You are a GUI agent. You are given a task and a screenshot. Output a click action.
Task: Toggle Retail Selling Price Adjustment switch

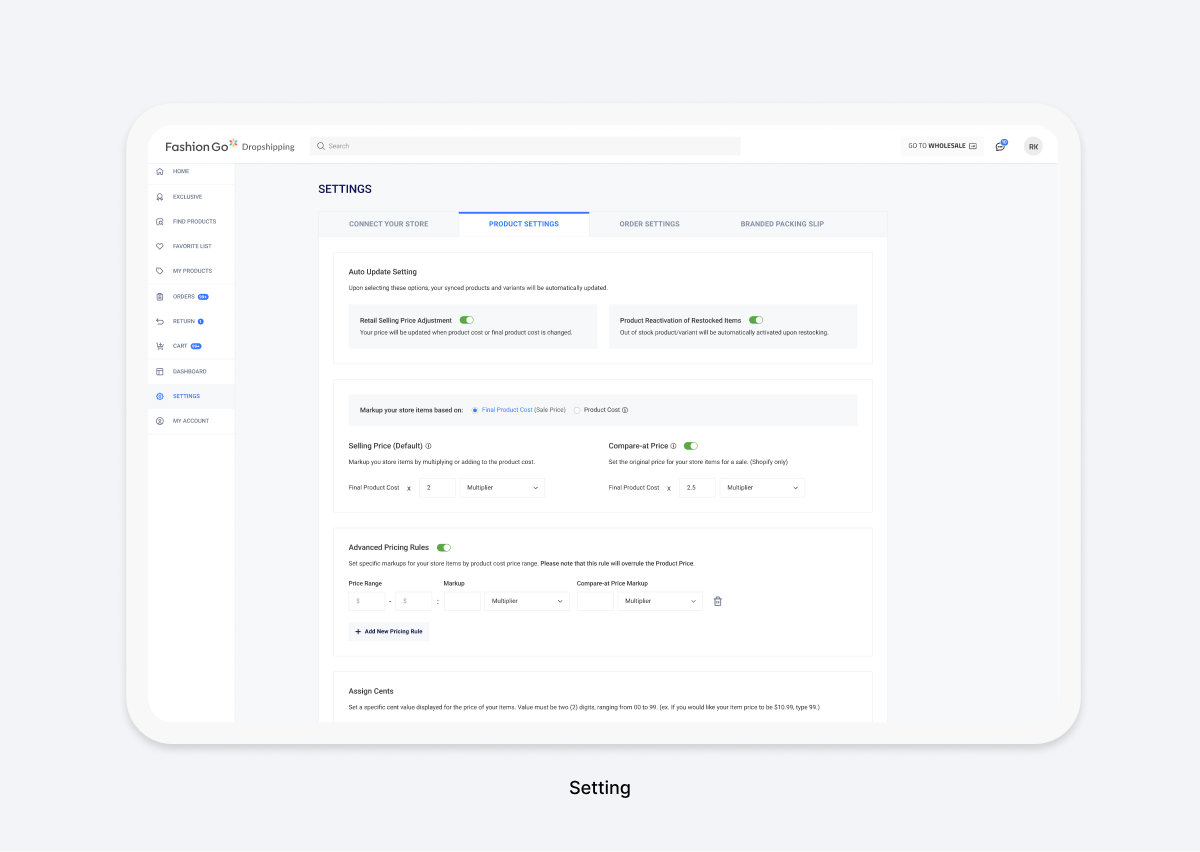[467, 320]
